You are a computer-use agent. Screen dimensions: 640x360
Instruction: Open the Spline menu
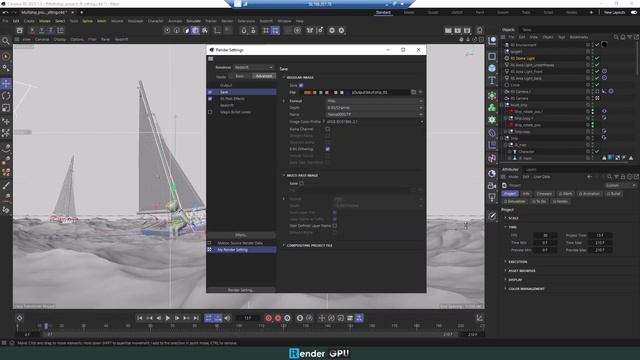pyautogui.click(x=87, y=21)
